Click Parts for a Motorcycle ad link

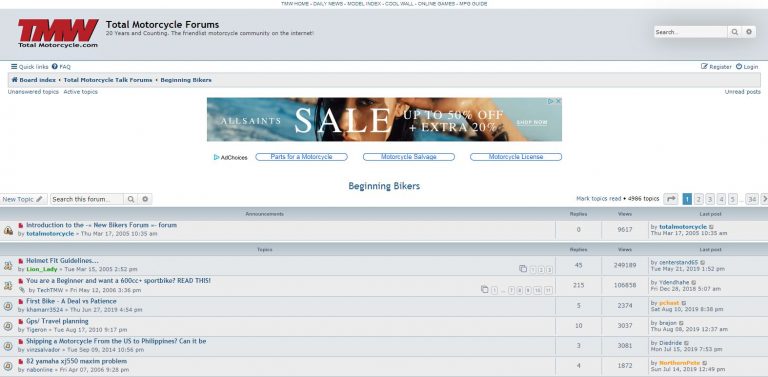(x=301, y=157)
